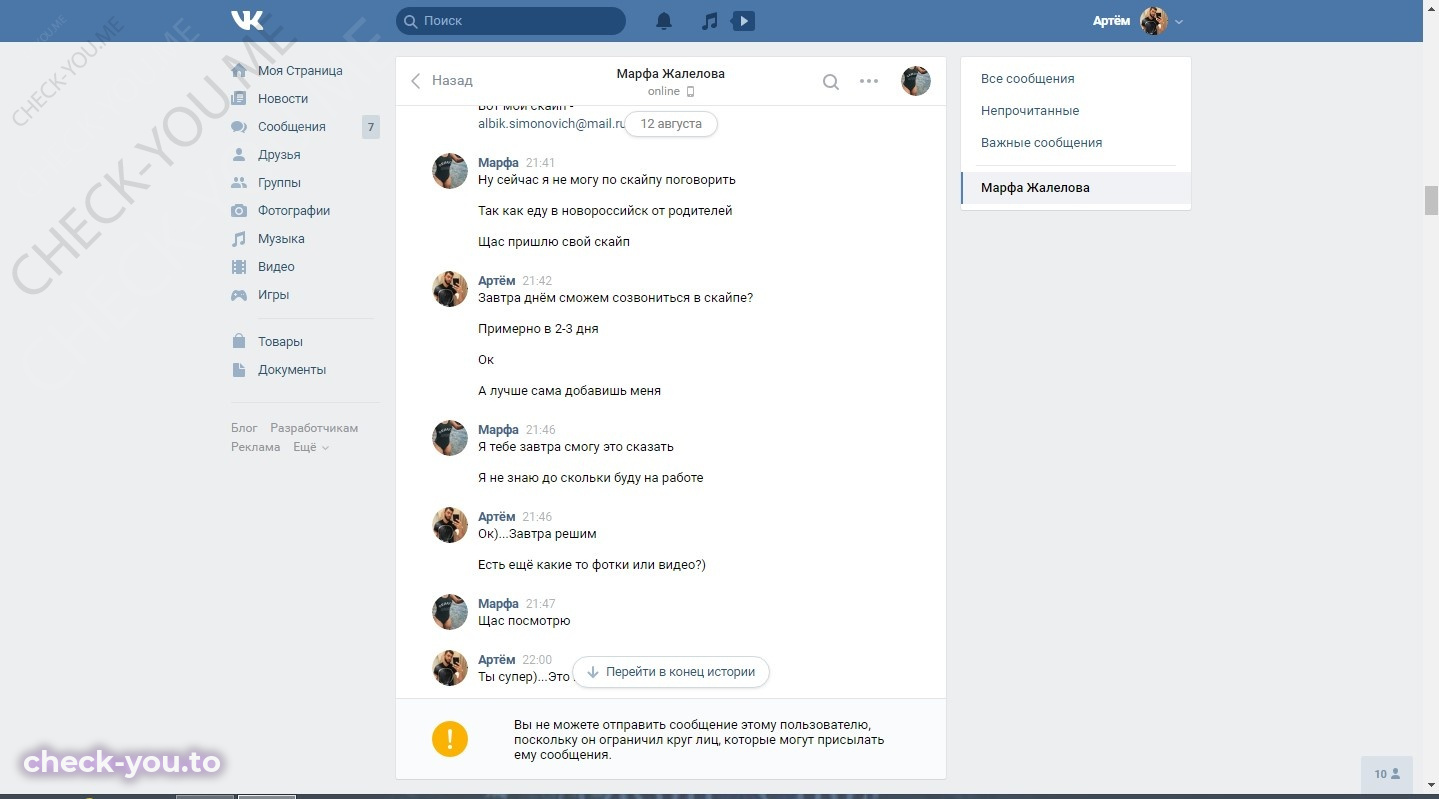Click Артём's avatar next to 21:46 message
1439x799 pixels.
point(450,525)
